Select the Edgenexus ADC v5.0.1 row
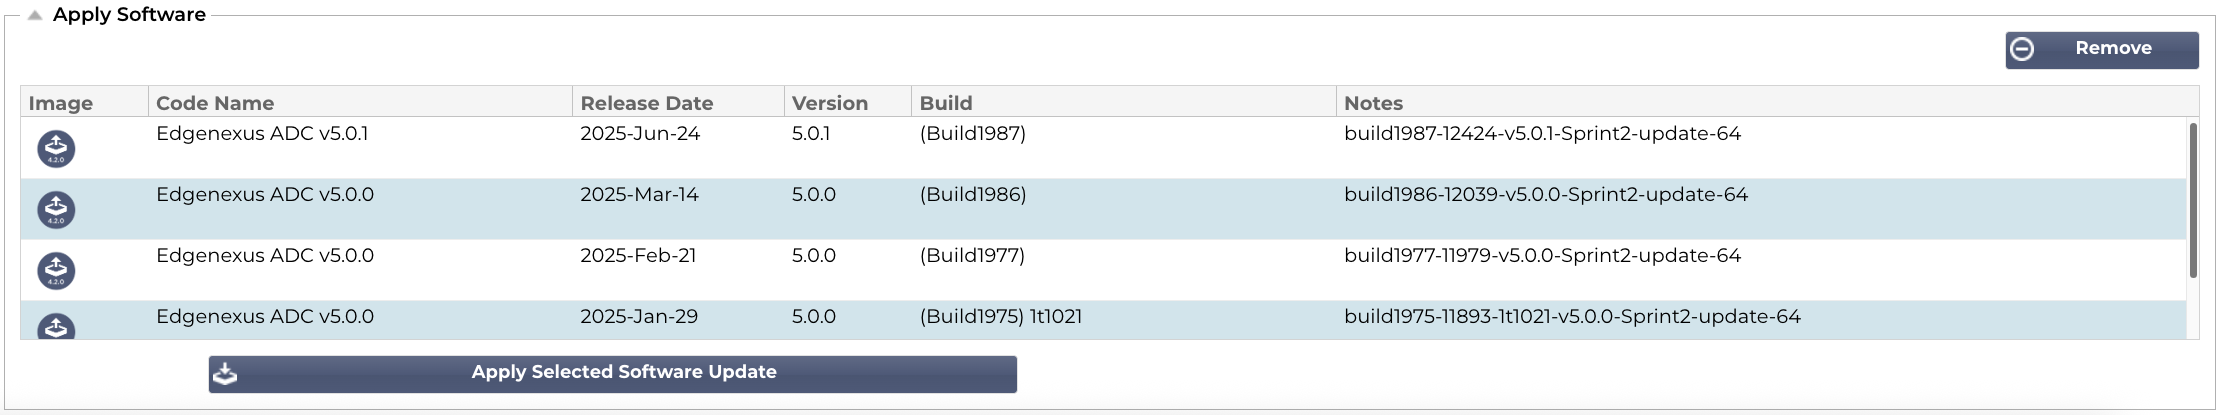This screenshot has height=415, width=2218. [x=1103, y=148]
